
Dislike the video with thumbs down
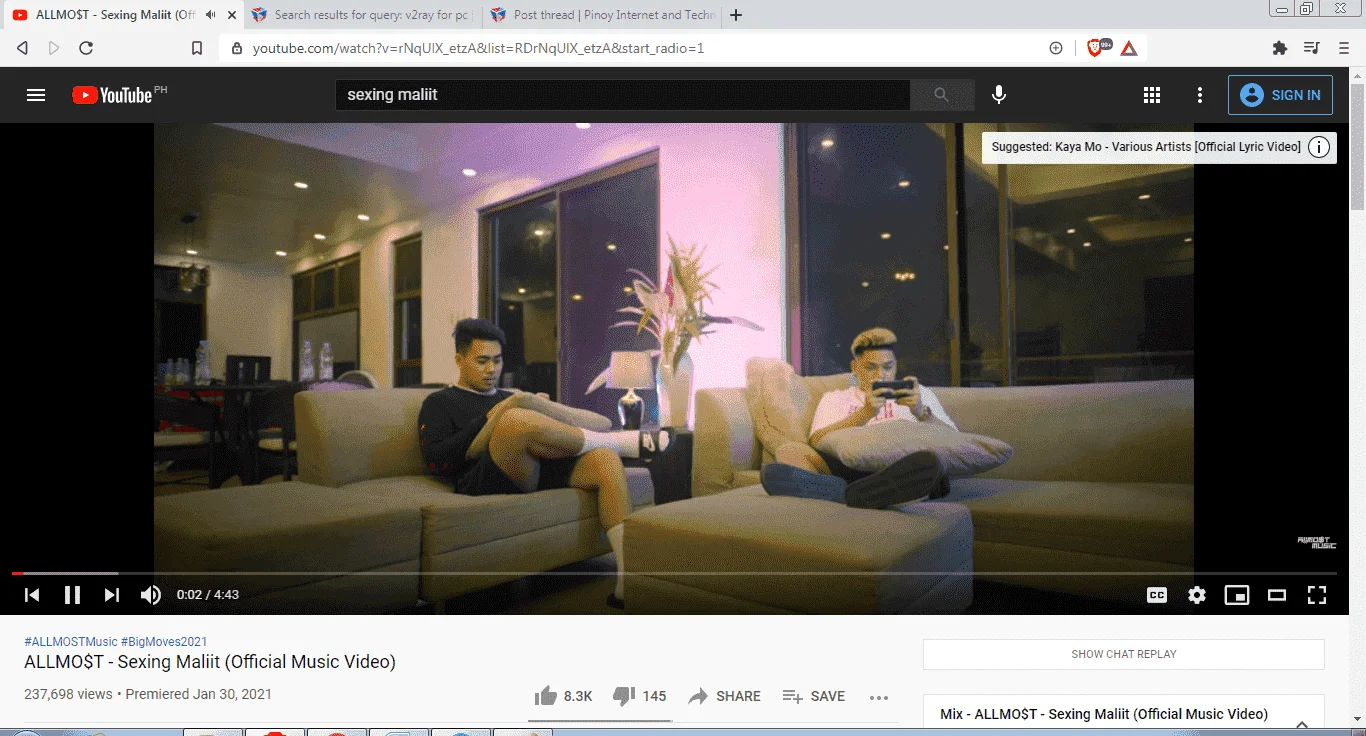[639, 696]
